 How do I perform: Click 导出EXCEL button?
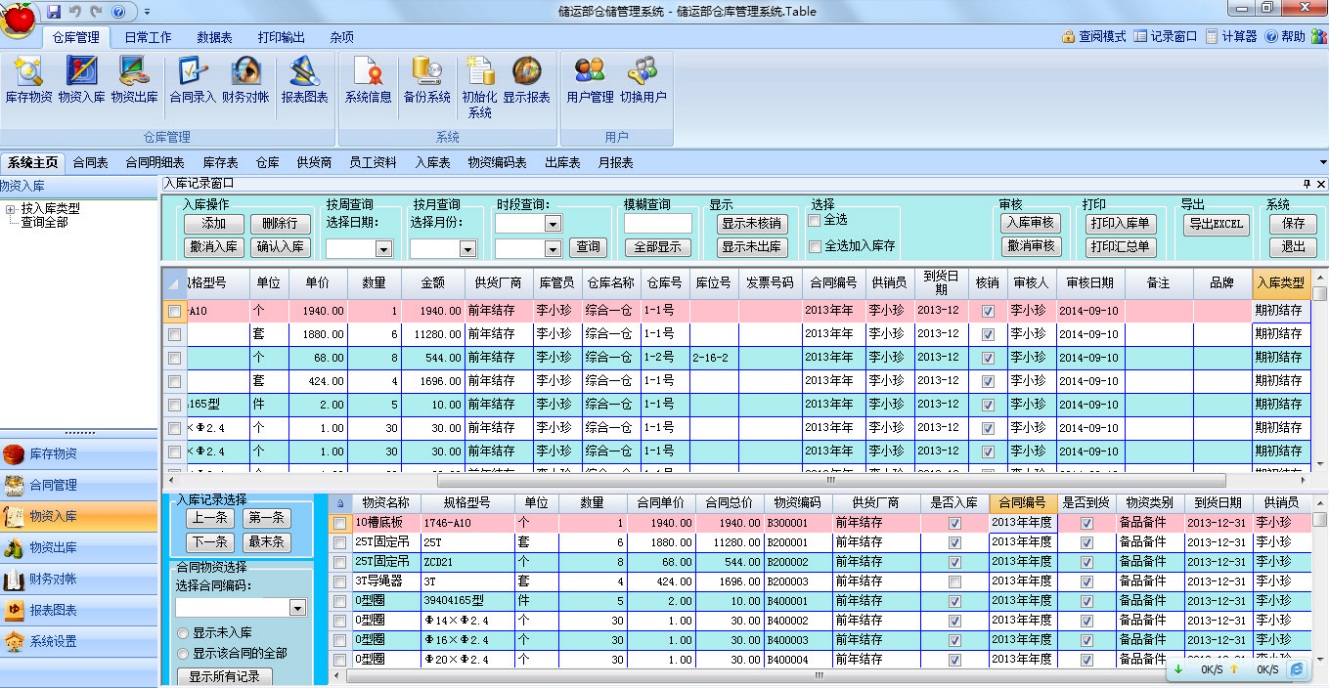tap(1216, 224)
